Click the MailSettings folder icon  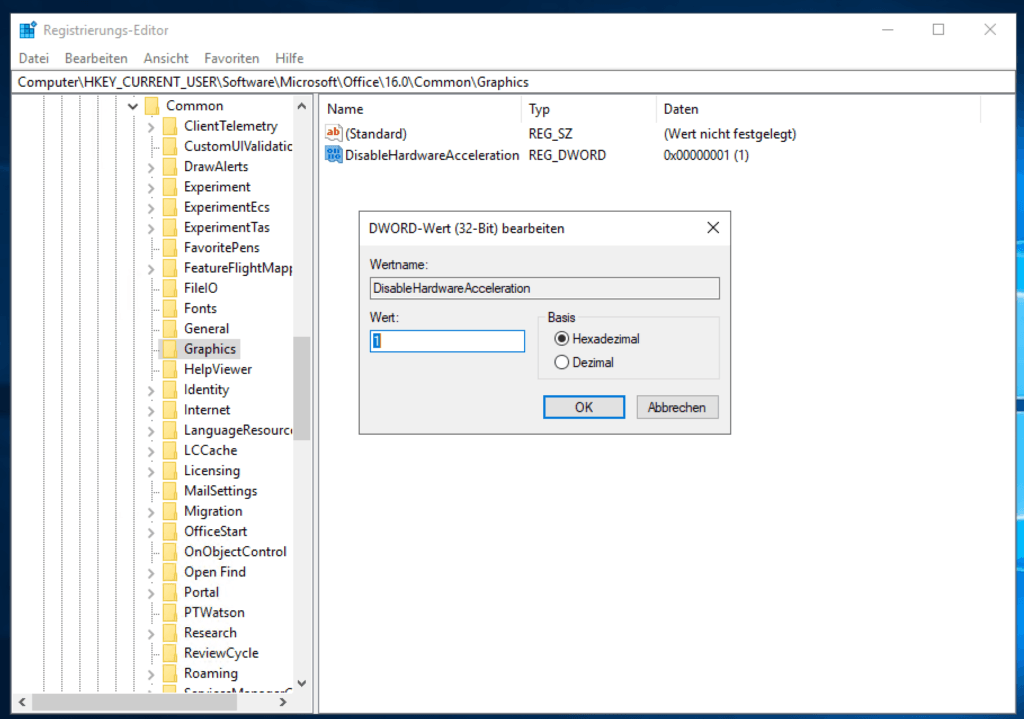(170, 490)
